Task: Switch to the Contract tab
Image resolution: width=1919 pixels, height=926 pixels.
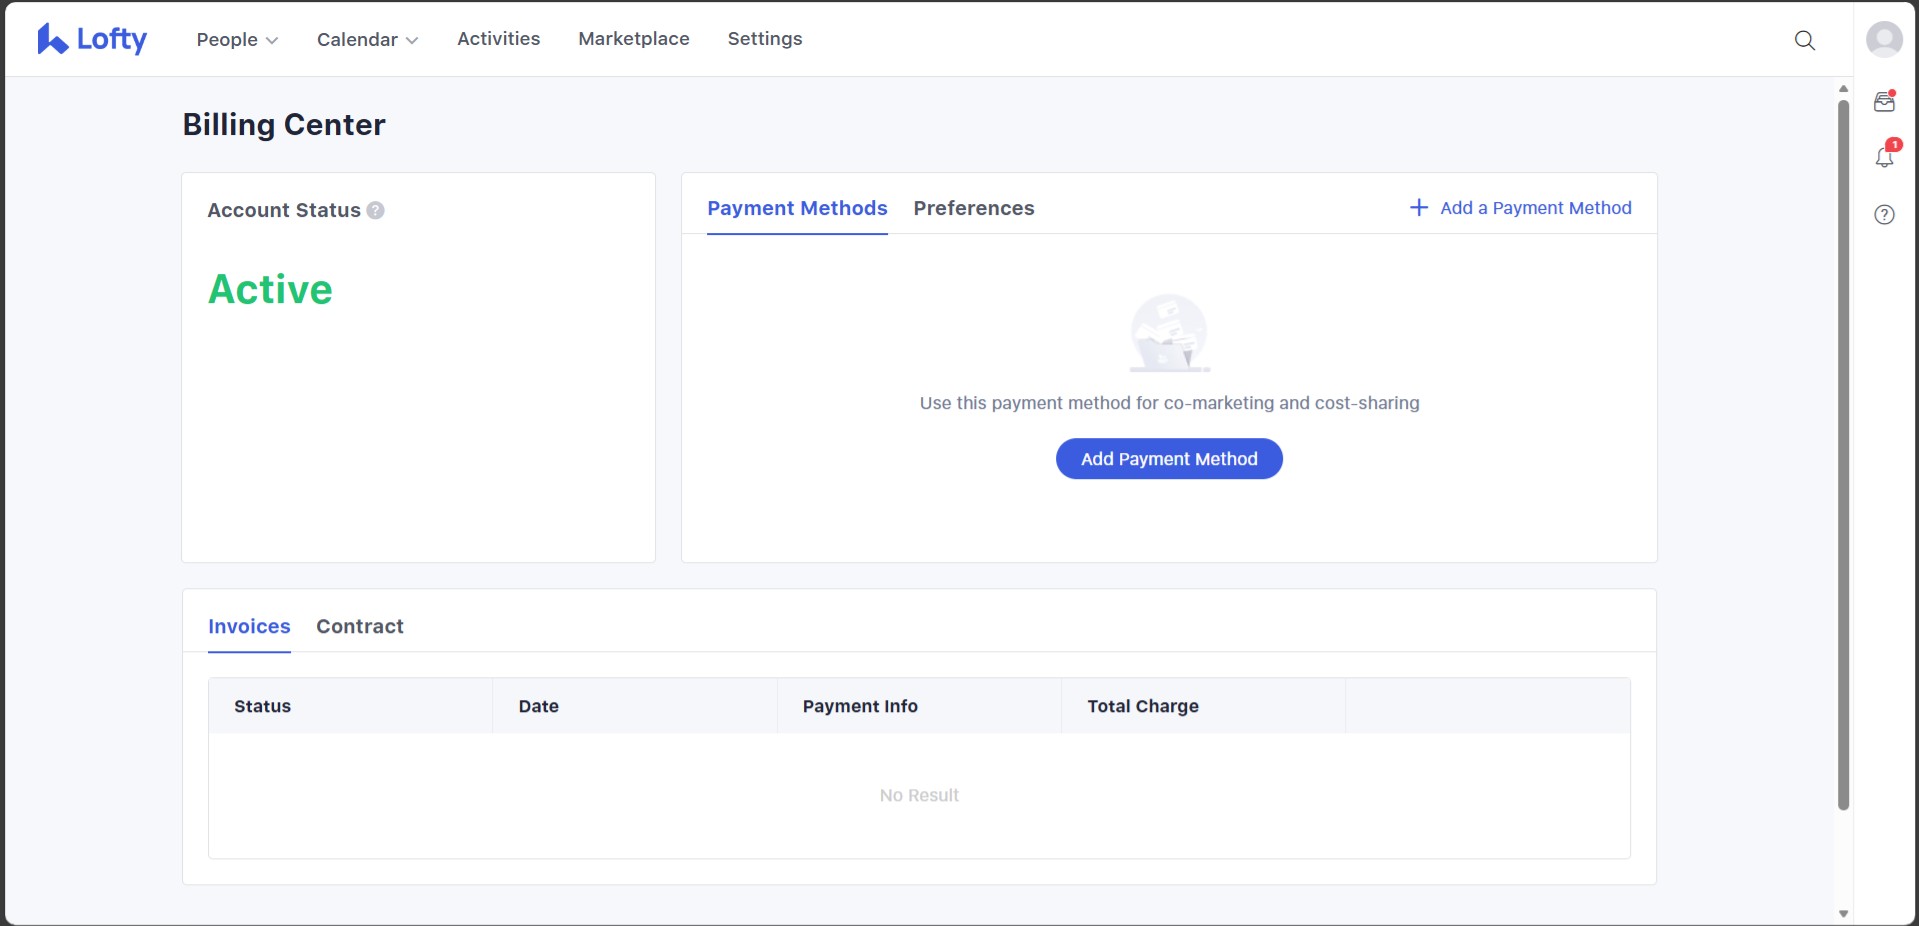Action: pos(359,626)
